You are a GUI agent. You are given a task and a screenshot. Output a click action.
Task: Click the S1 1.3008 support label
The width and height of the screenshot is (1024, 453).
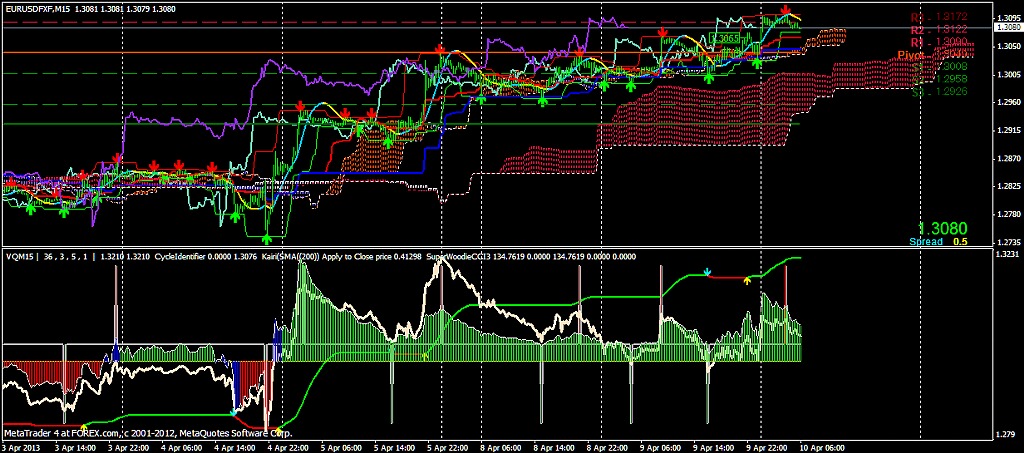pyautogui.click(x=938, y=66)
